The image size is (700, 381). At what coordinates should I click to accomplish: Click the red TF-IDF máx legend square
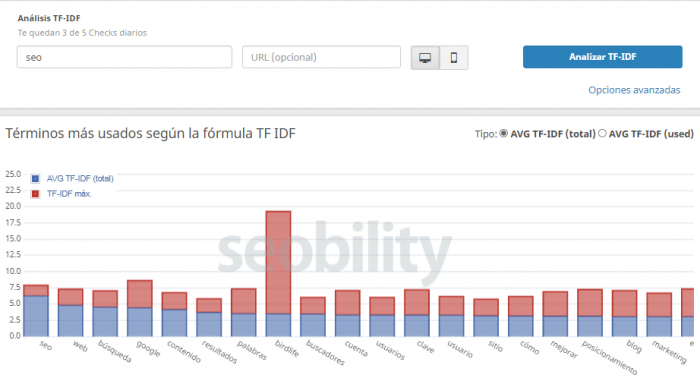coord(35,194)
